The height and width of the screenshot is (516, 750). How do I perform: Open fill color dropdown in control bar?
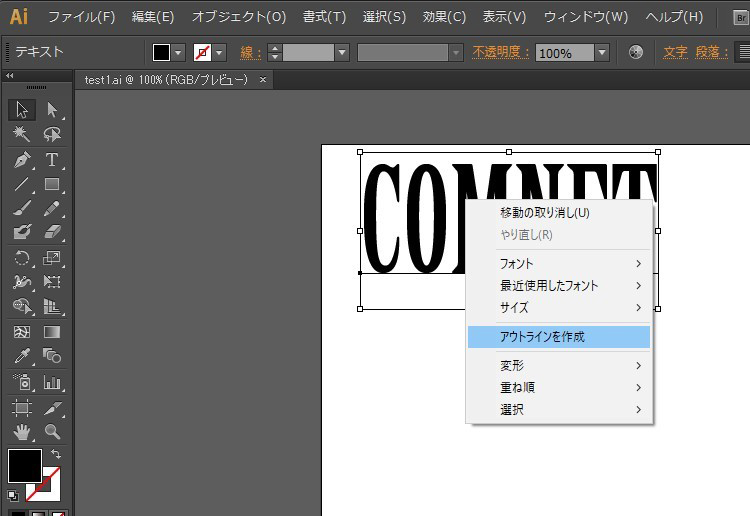click(178, 52)
